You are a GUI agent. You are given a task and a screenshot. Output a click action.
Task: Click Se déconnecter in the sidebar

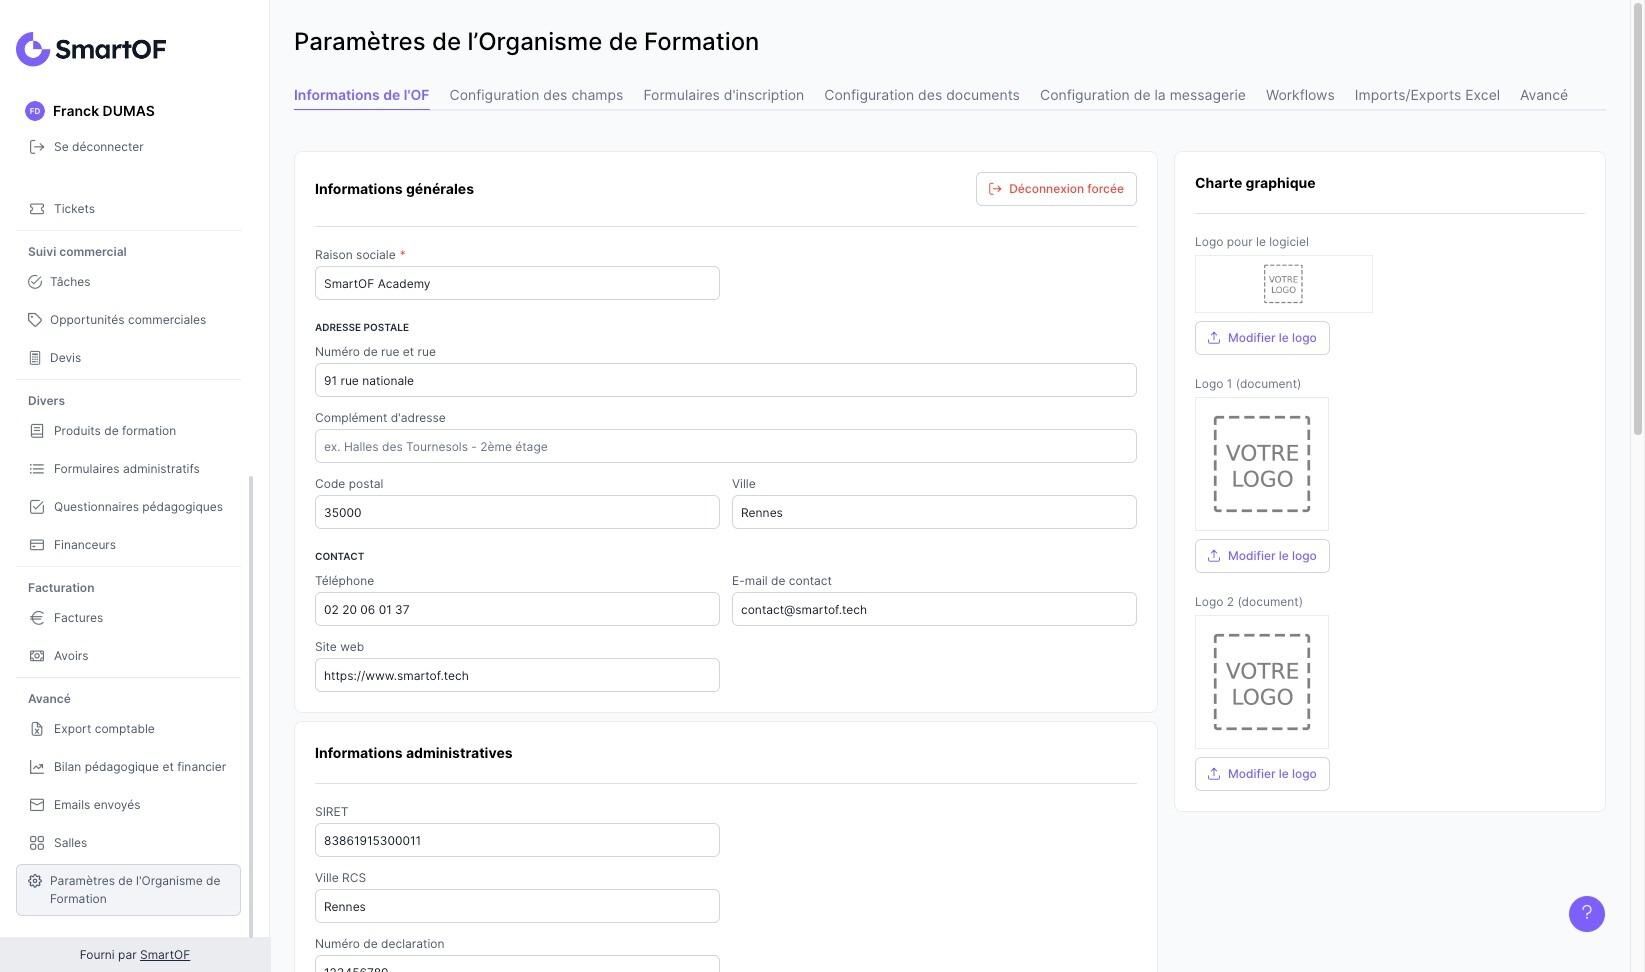point(98,147)
